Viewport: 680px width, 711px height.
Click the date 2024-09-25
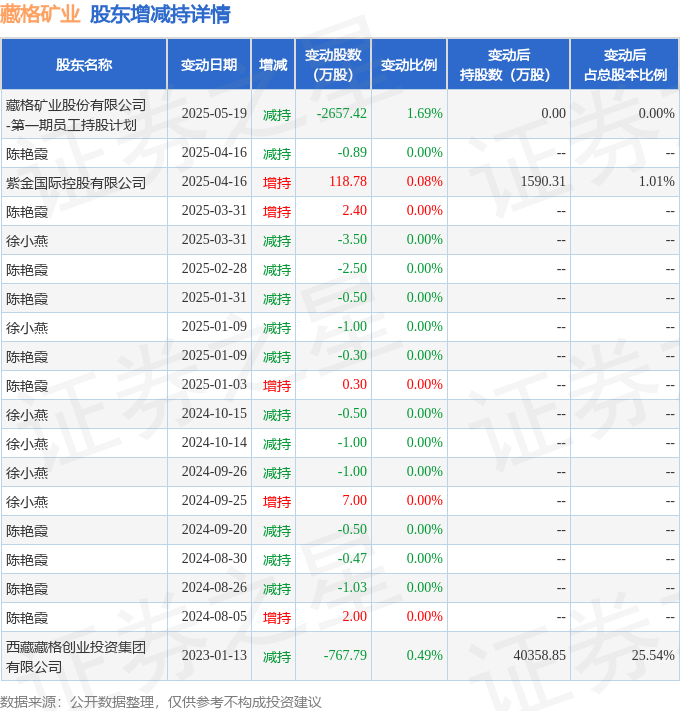pyautogui.click(x=214, y=501)
